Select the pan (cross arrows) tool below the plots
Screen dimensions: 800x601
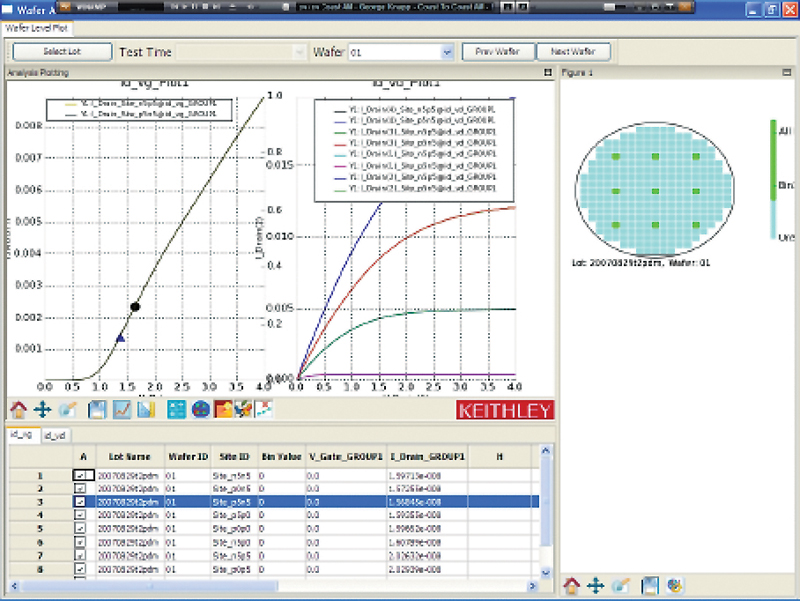[x=43, y=409]
